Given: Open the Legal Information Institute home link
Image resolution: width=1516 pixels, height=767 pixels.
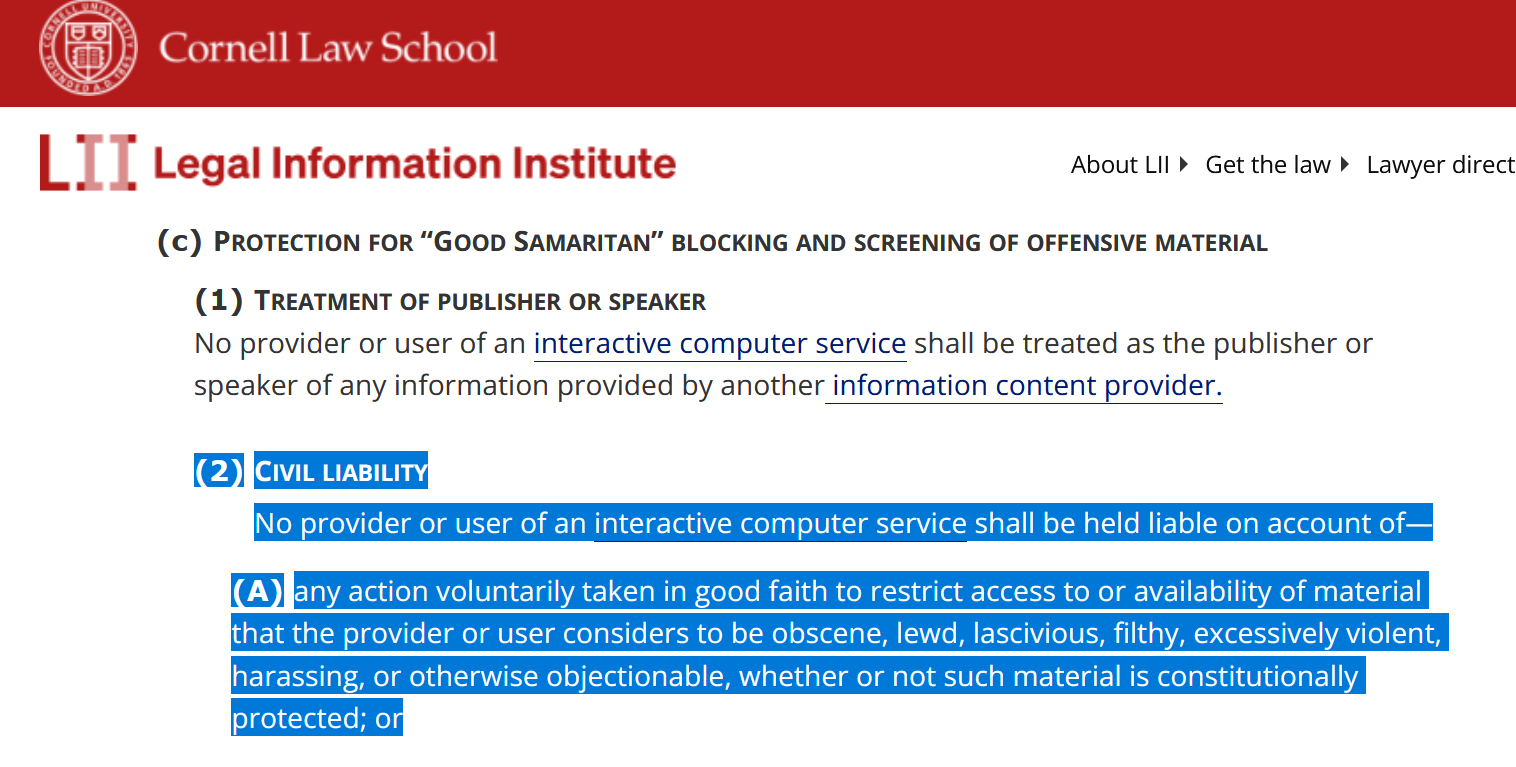Looking at the screenshot, I should [414, 164].
